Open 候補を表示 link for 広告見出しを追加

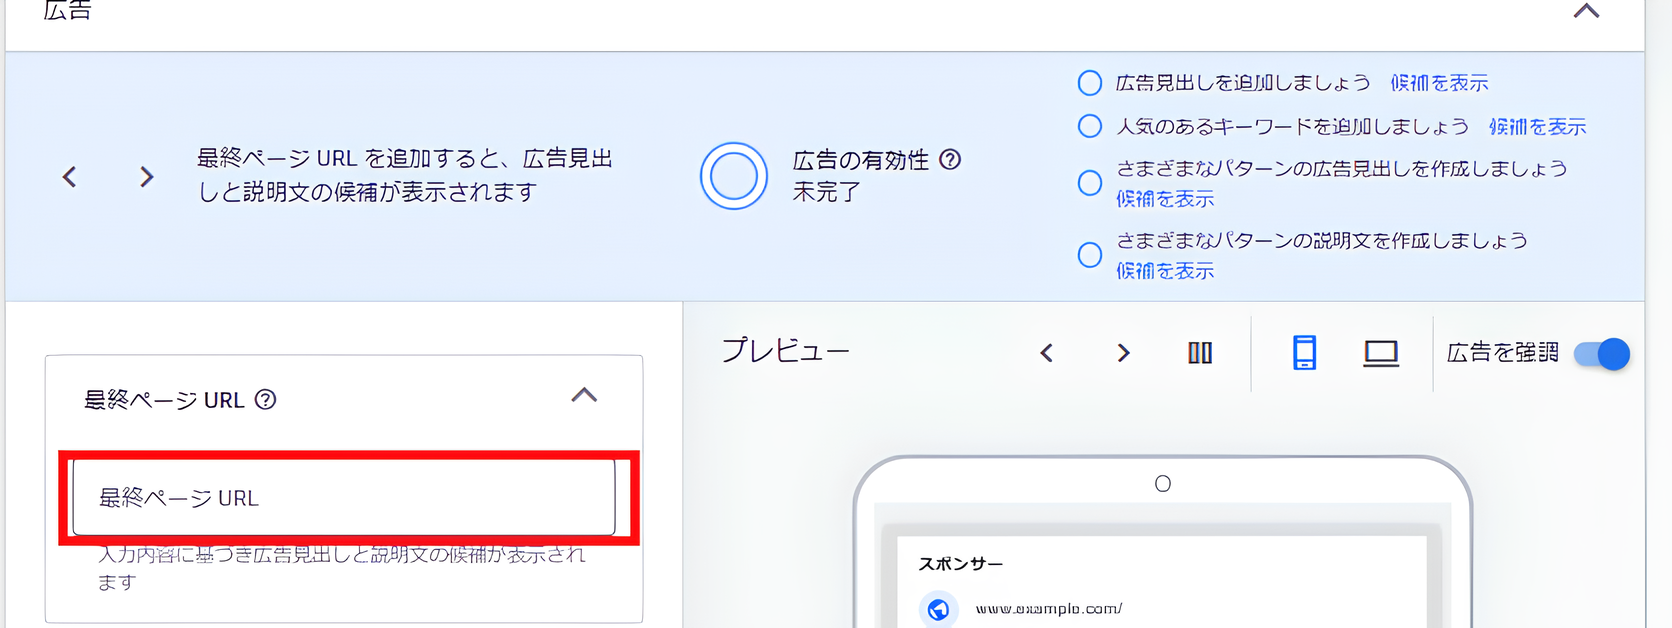[1439, 83]
